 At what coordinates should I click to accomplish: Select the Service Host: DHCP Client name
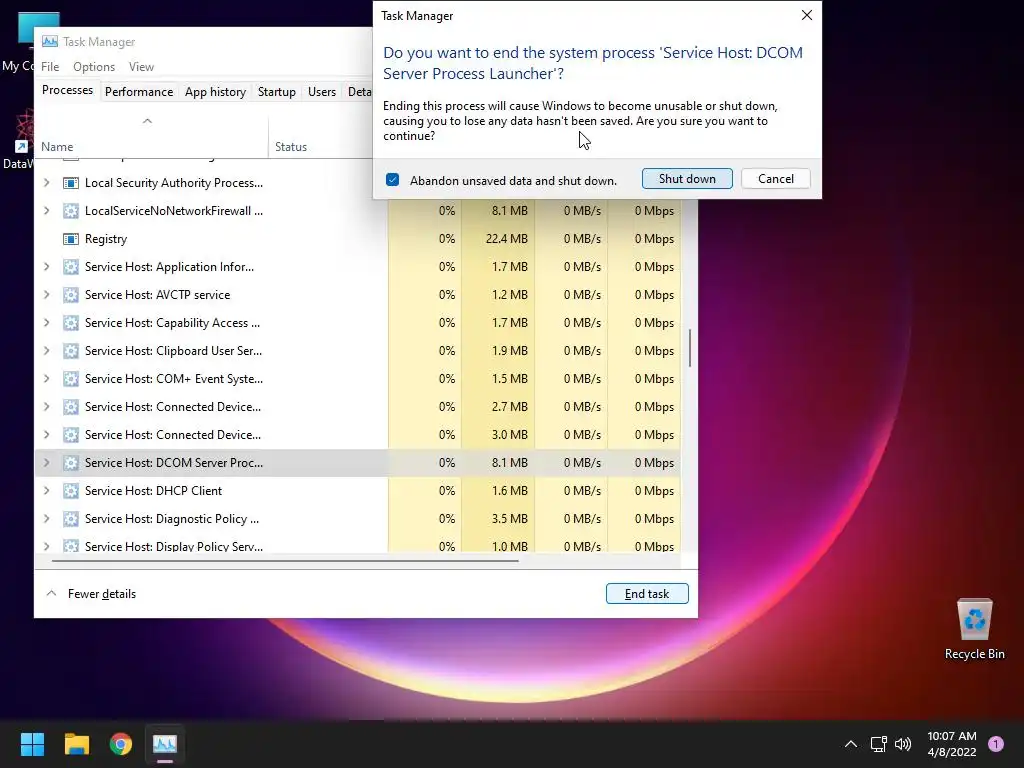[153, 491]
